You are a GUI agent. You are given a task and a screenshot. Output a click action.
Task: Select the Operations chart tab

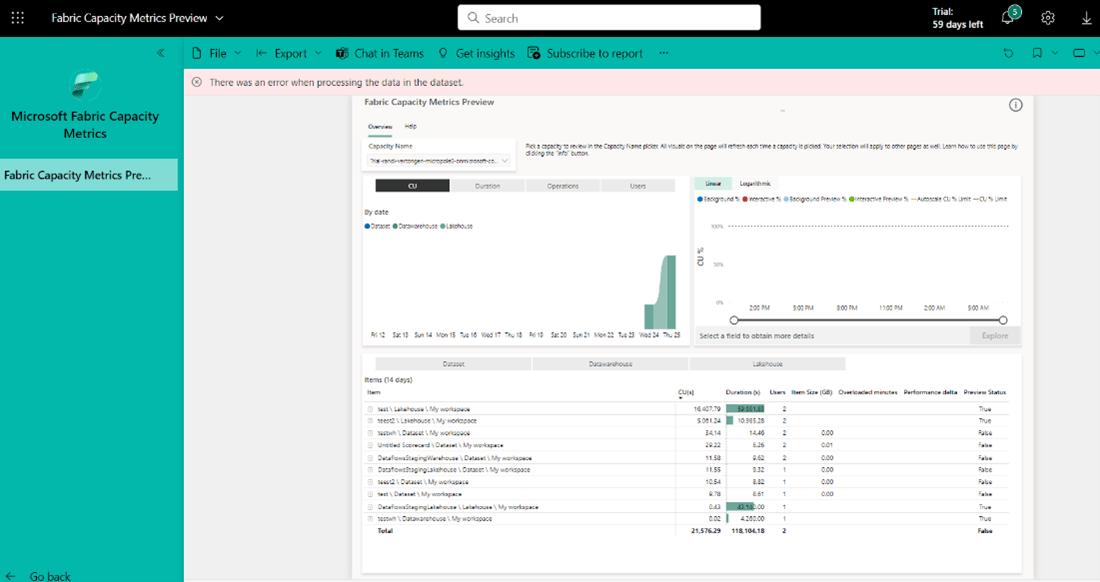563,186
